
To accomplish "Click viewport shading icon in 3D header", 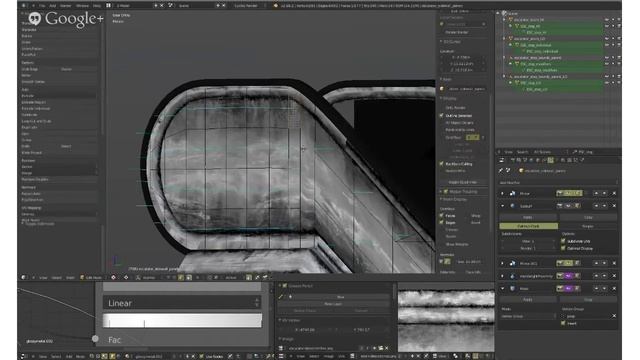I will [113, 278].
